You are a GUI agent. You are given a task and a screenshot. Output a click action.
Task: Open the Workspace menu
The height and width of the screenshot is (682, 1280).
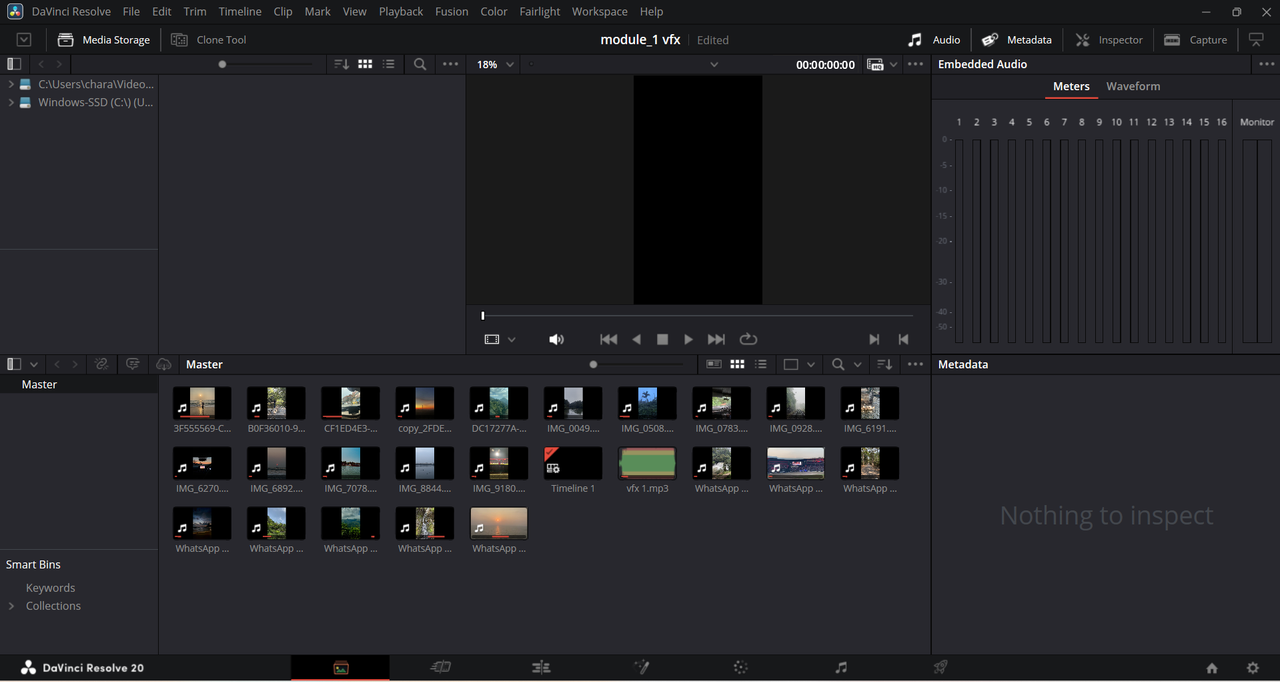(600, 12)
